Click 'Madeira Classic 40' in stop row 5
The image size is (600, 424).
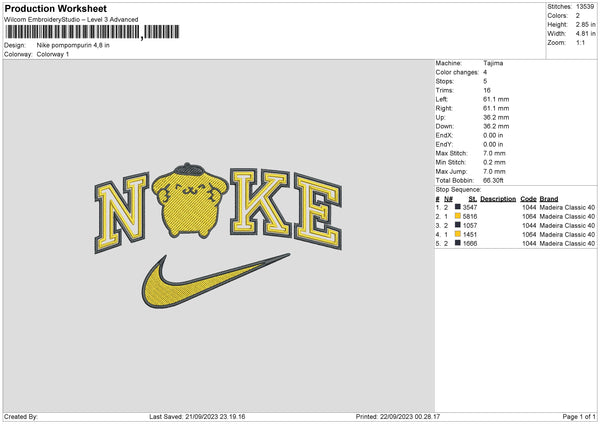[567, 243]
